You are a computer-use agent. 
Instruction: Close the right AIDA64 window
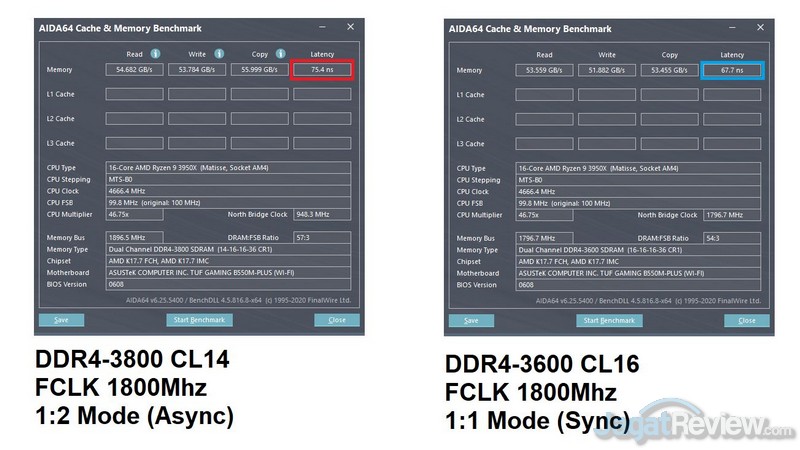tap(760, 28)
